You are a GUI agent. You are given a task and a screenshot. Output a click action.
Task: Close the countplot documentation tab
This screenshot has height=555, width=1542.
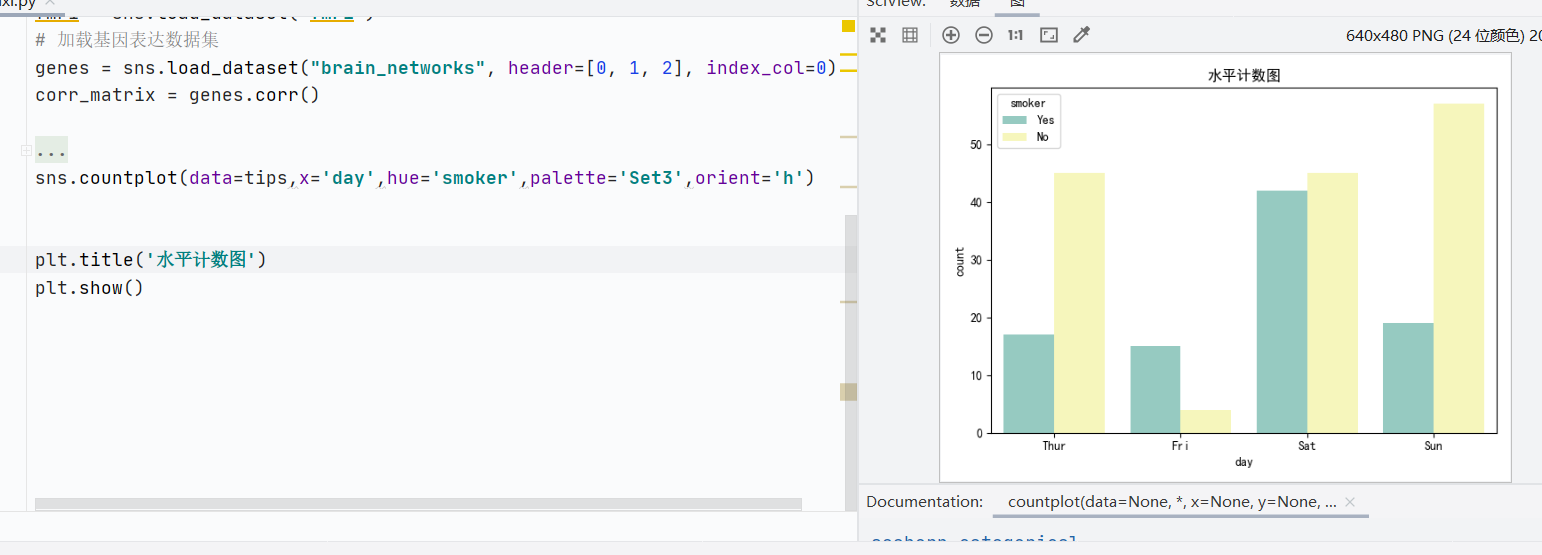tap(1349, 502)
